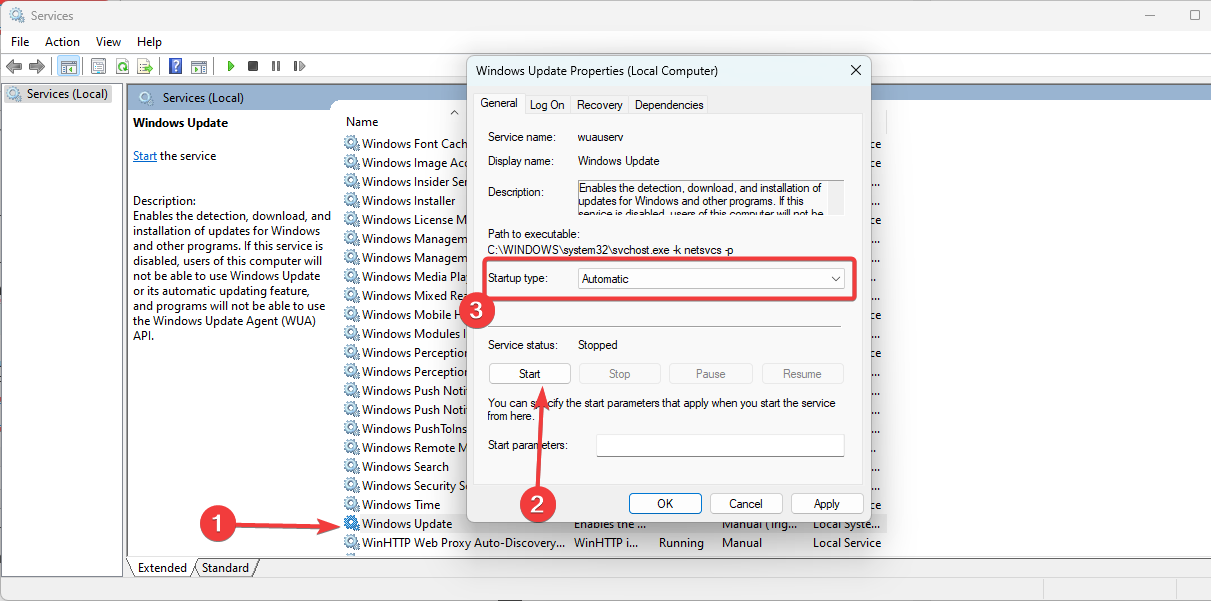1211x601 pixels.
Task: Select the WinHTTP Web Proxy Auto-Discovery row
Action: click(x=614, y=542)
